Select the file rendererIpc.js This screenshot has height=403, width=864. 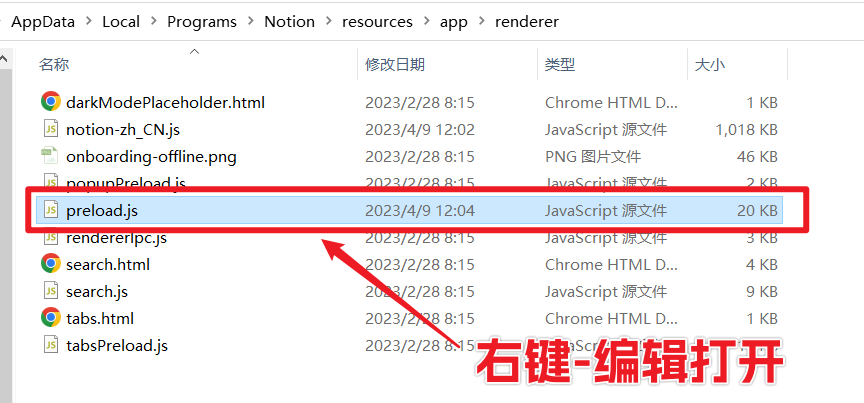pyautogui.click(x=116, y=238)
